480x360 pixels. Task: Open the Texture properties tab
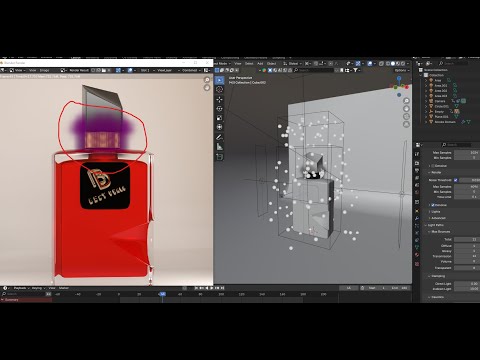(417, 264)
